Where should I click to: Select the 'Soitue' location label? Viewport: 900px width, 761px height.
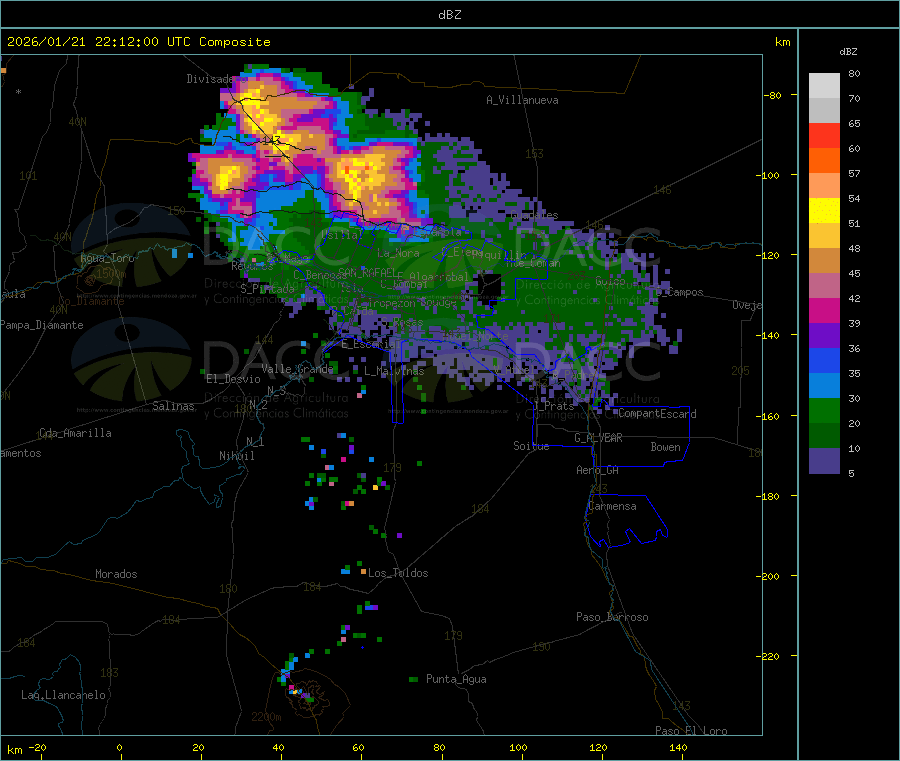(531, 446)
